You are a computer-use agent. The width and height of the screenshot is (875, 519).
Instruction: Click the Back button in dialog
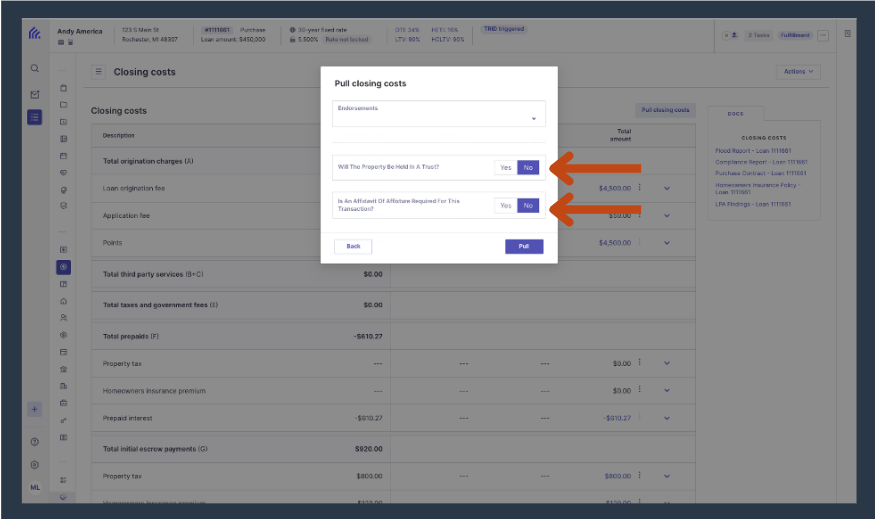[353, 246]
